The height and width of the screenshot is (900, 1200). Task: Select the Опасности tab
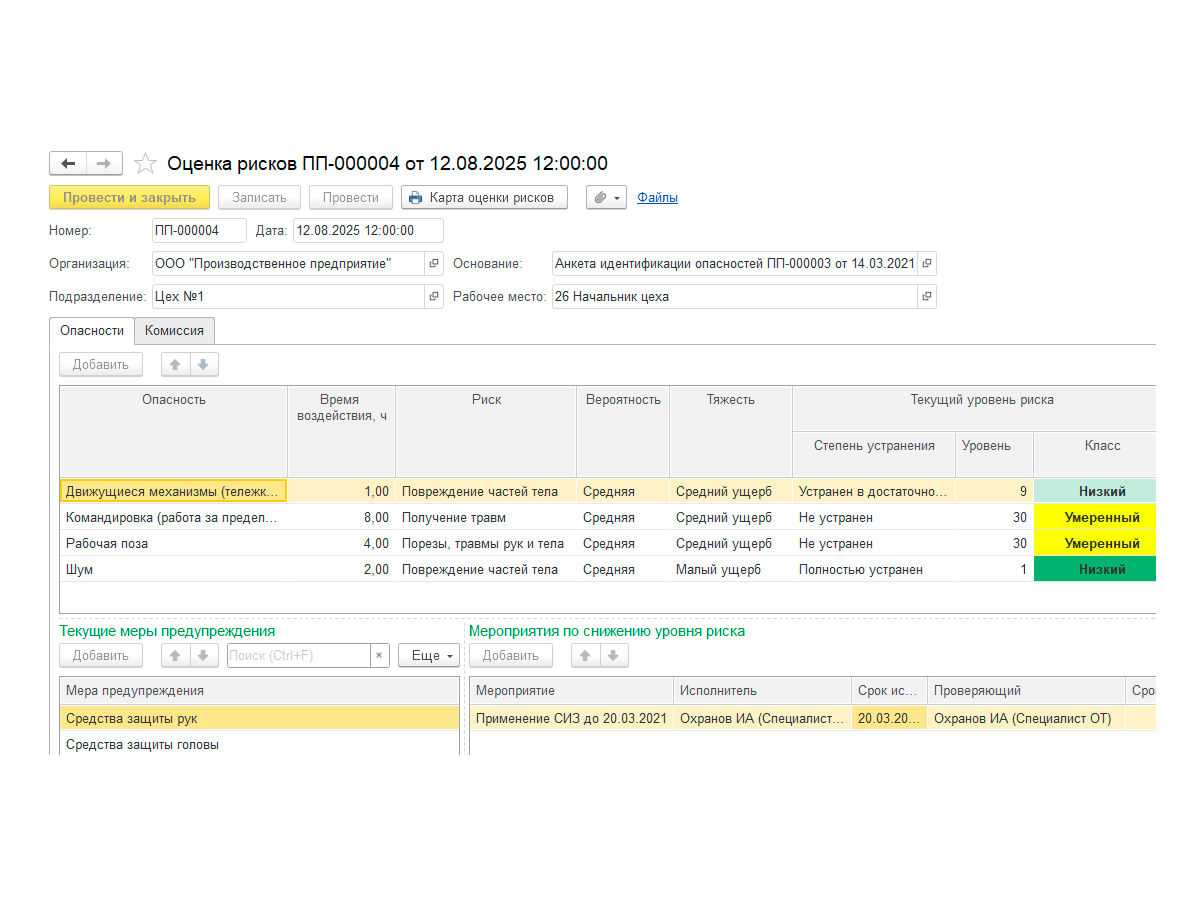pyautogui.click(x=92, y=331)
